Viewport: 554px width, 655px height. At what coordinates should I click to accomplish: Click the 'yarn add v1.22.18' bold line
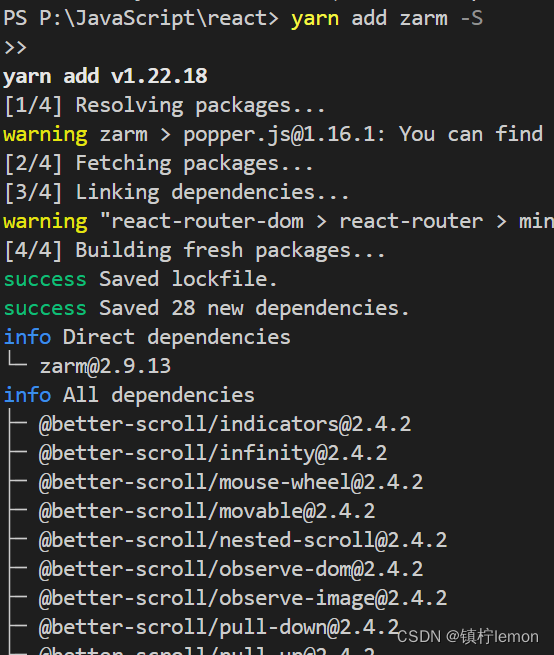105,77
